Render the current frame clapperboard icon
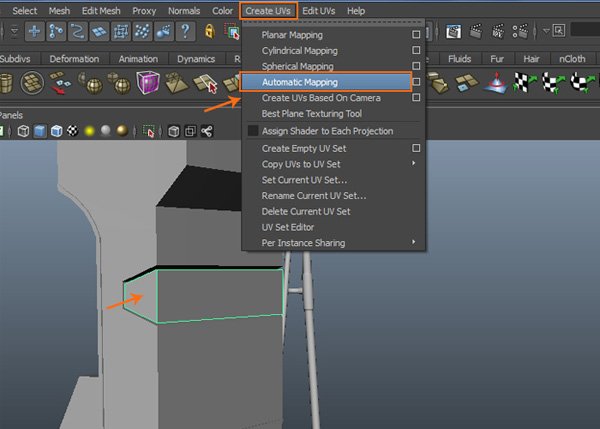This screenshot has width=600, height=429. tap(476, 31)
